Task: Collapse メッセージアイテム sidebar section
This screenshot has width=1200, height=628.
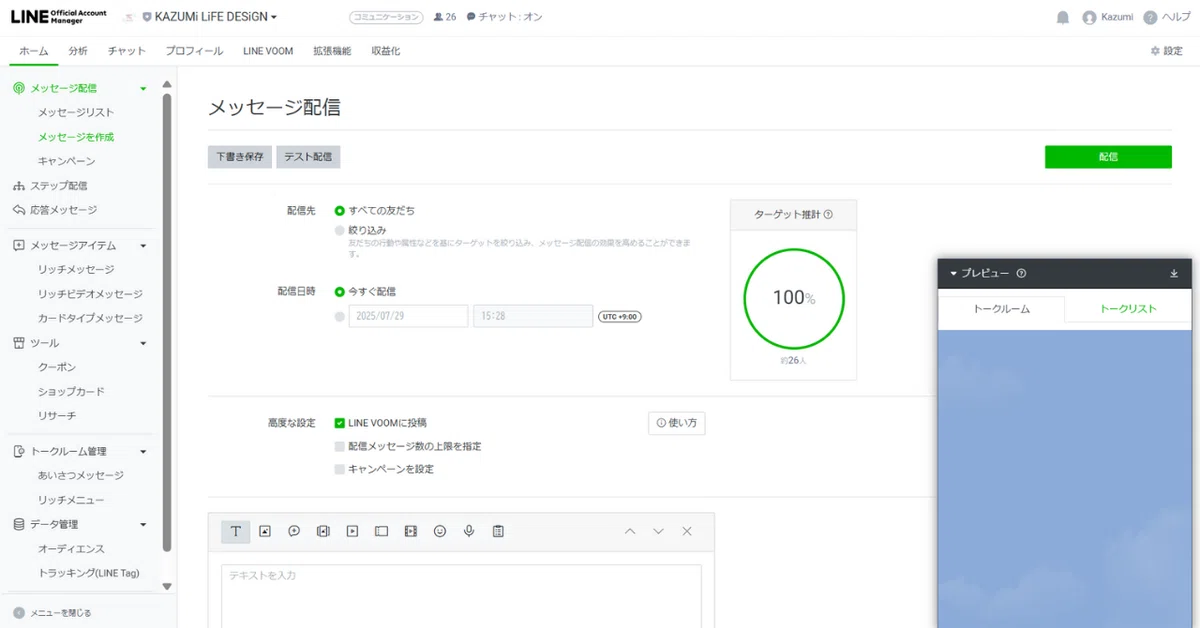Action: [x=143, y=246]
